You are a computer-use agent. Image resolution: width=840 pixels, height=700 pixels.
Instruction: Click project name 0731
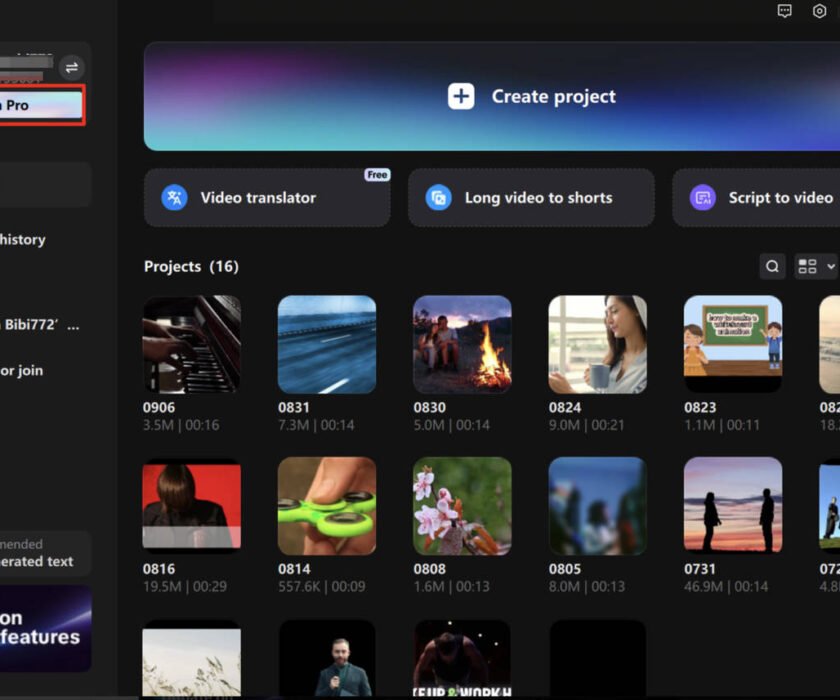click(x=700, y=569)
